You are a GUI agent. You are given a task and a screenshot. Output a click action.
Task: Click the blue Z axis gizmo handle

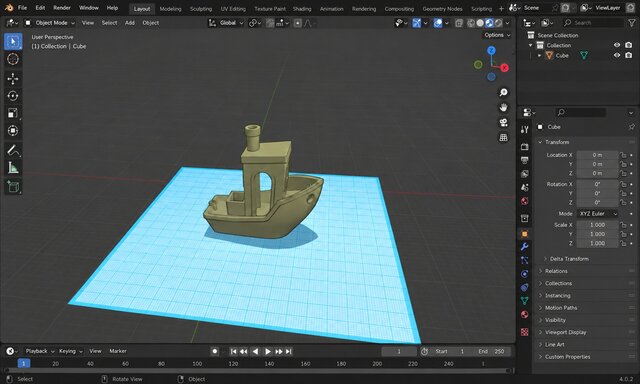491,50
